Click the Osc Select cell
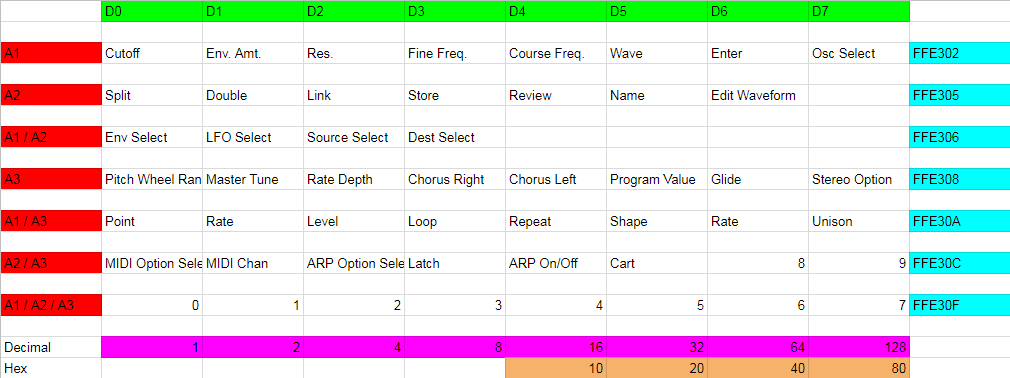The width and height of the screenshot is (1010, 378). 859,53
